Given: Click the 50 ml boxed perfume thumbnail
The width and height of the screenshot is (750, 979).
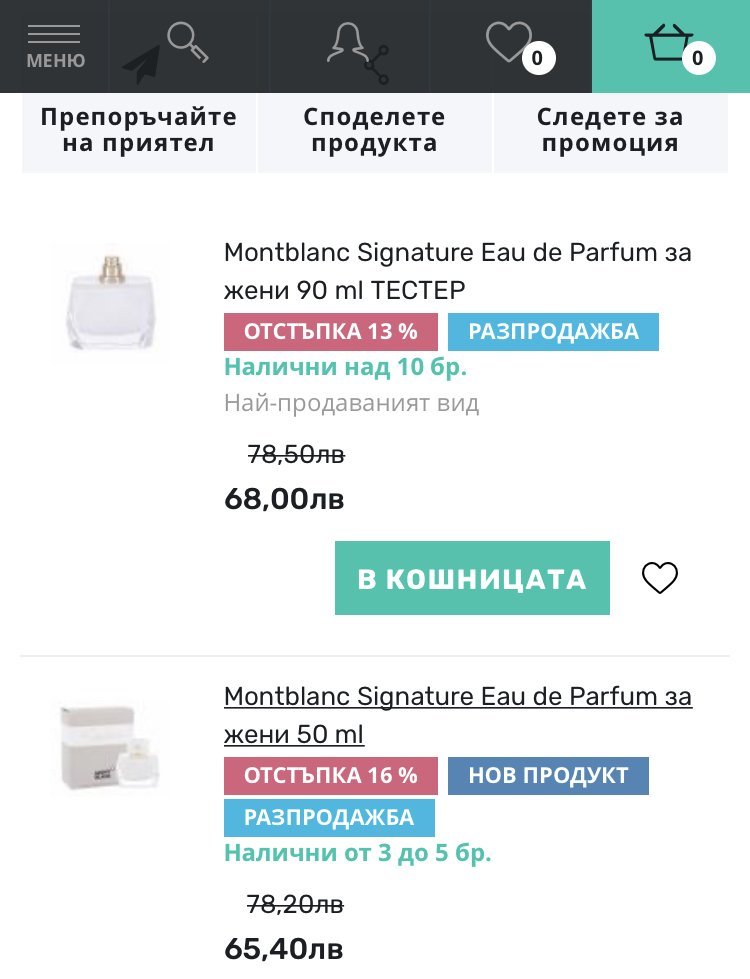Looking at the screenshot, I should (110, 747).
